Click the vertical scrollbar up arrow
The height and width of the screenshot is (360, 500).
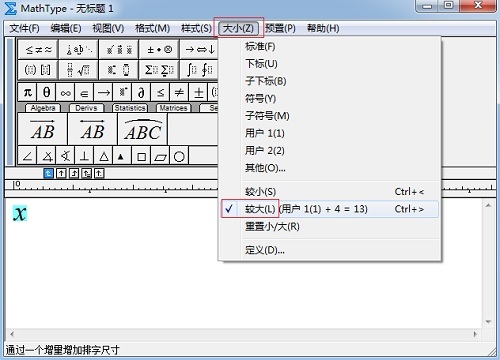pos(488,206)
